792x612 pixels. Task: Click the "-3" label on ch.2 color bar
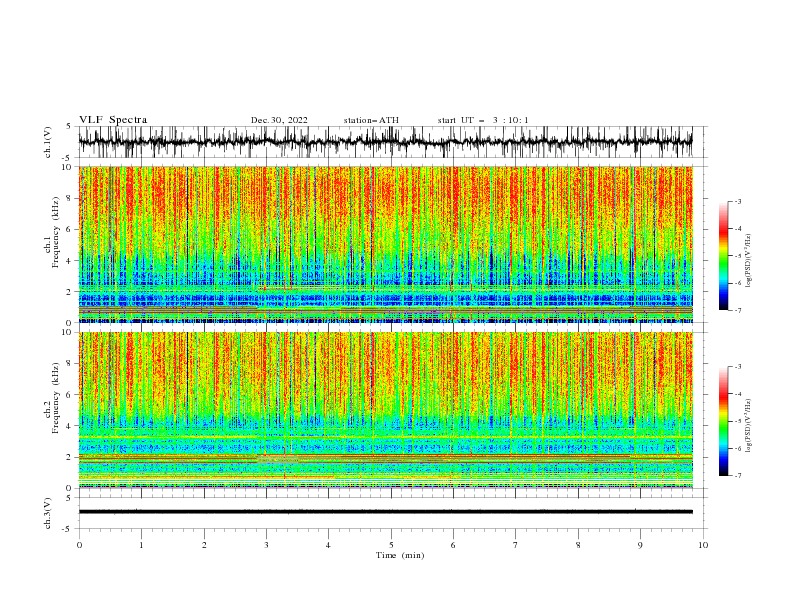(738, 367)
